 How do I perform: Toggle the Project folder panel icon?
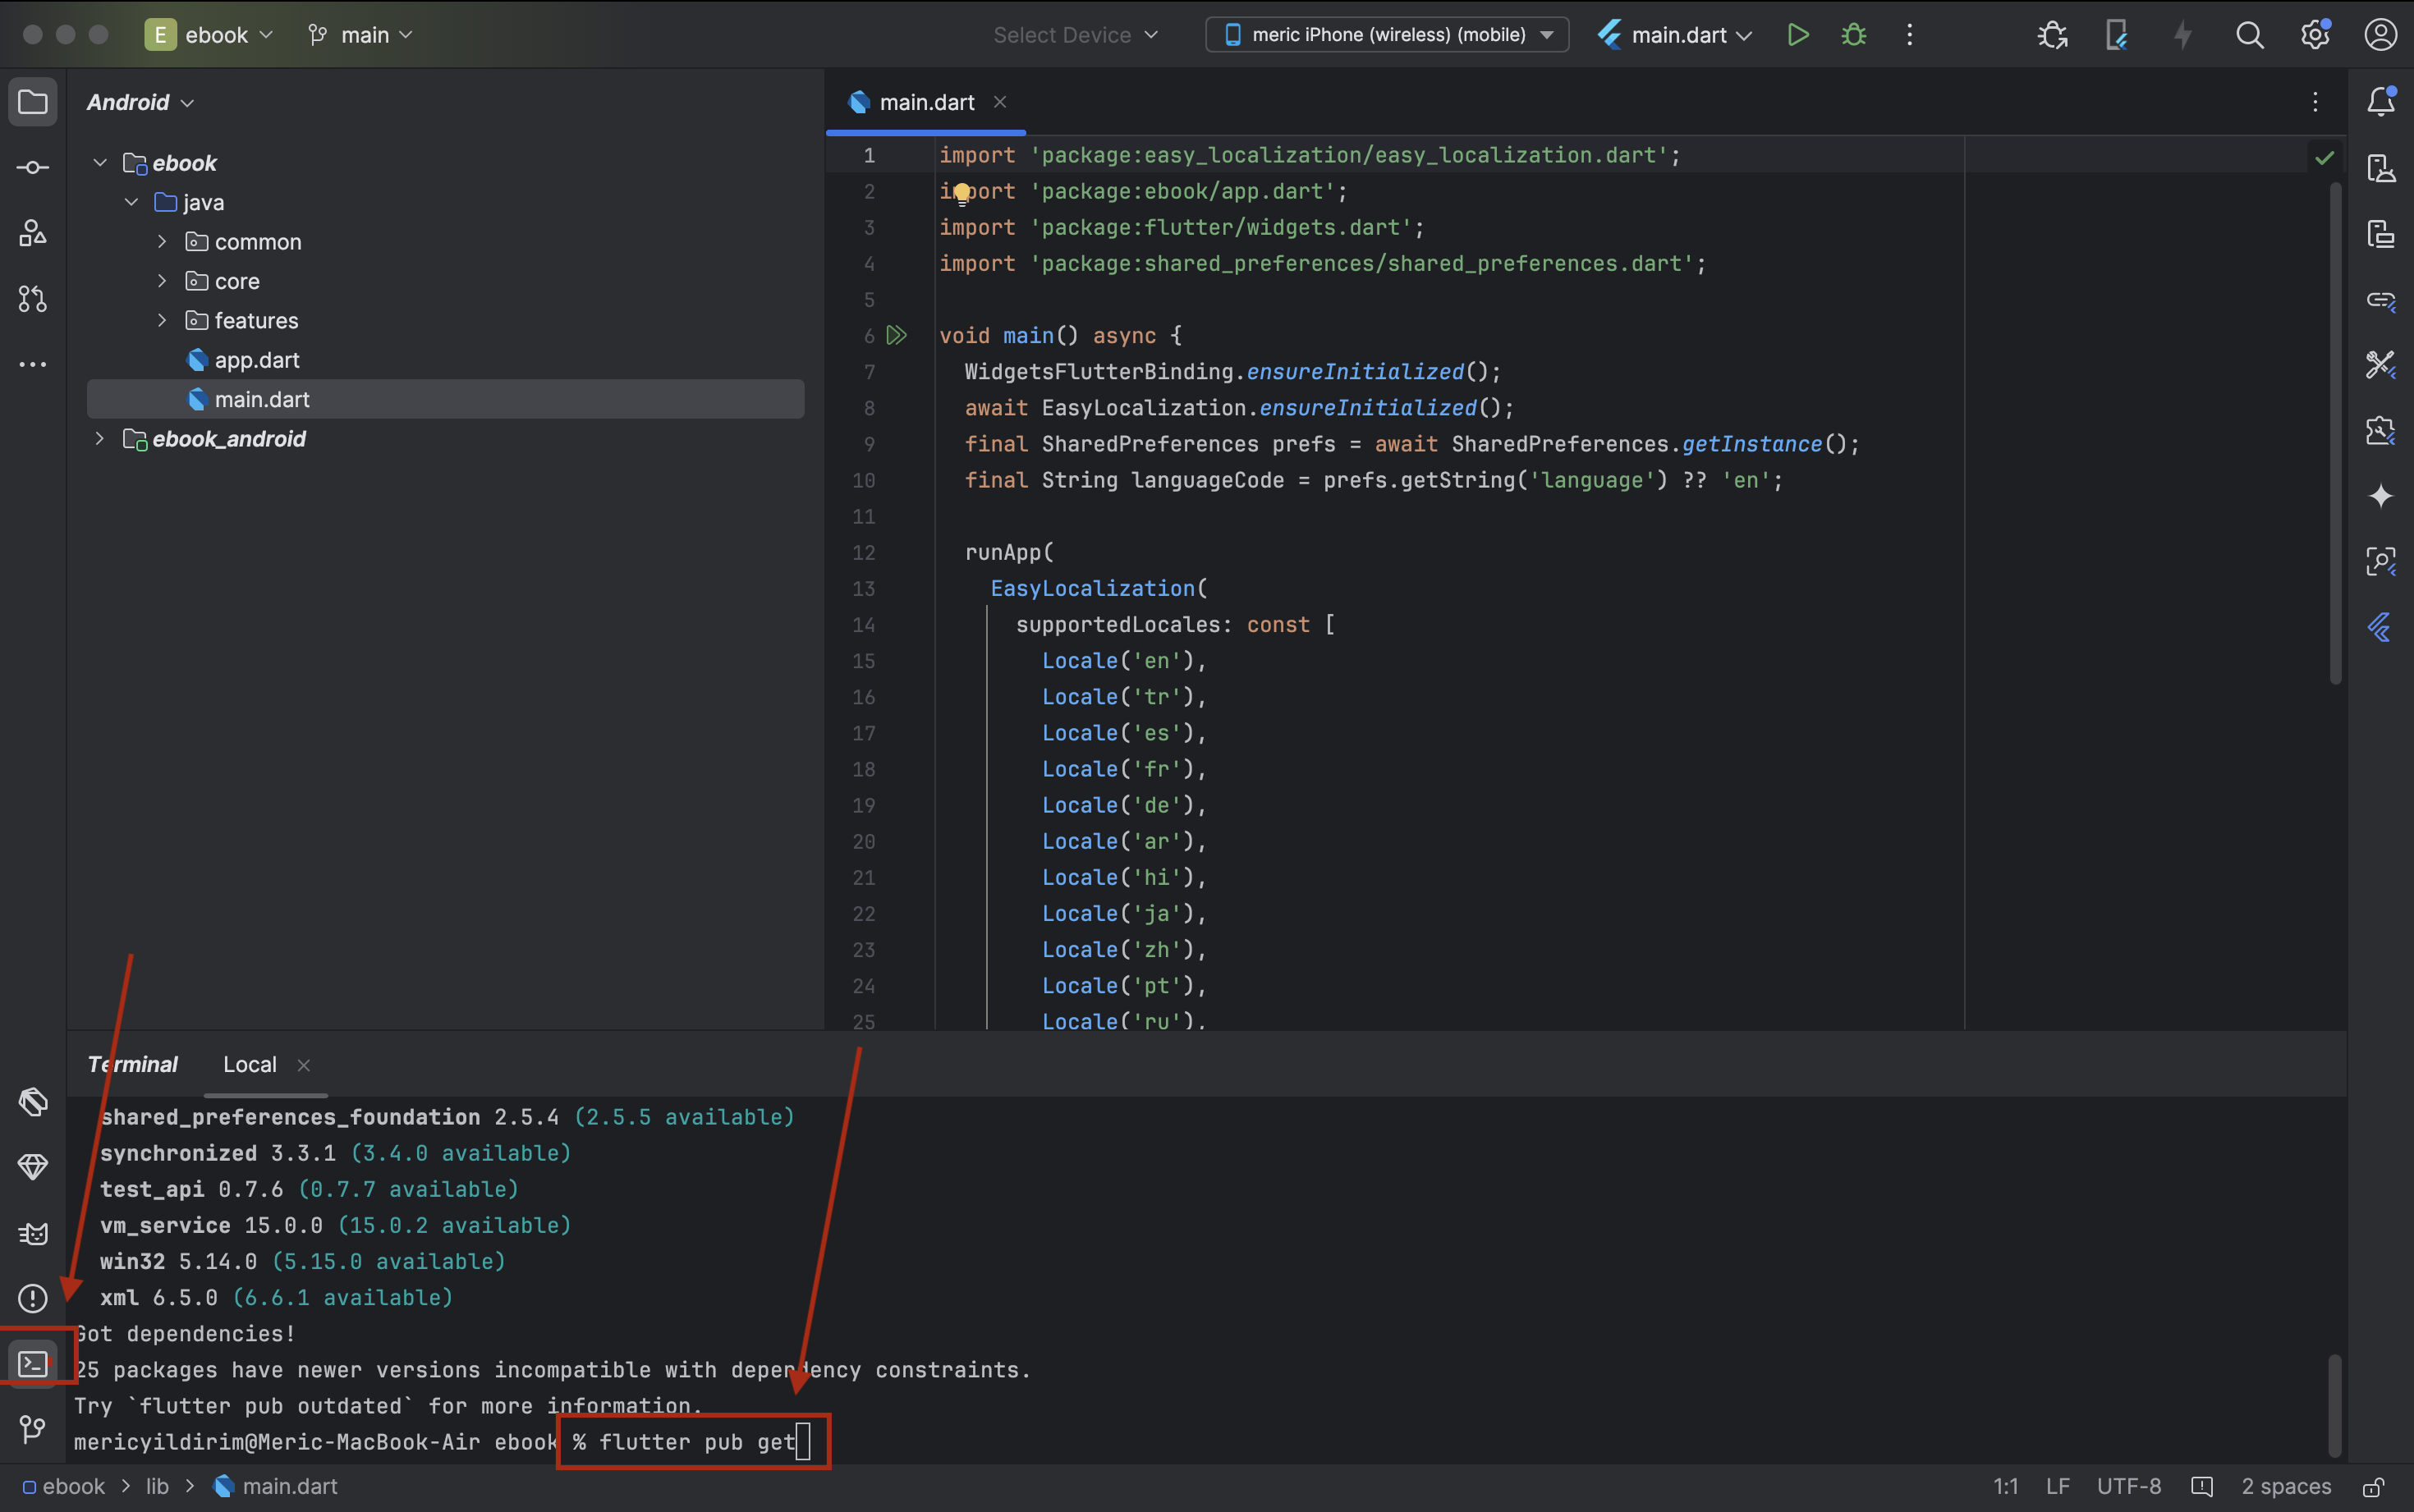point(33,102)
